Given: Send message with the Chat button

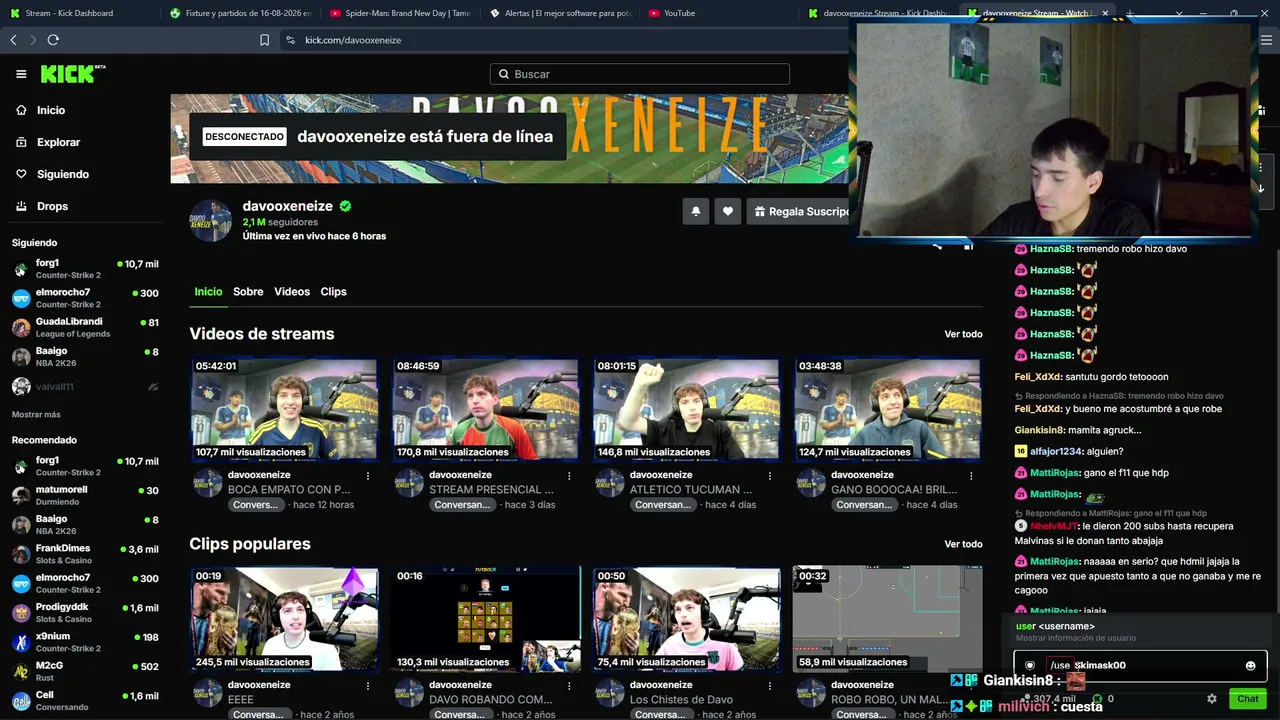Looking at the screenshot, I should tap(1247, 699).
